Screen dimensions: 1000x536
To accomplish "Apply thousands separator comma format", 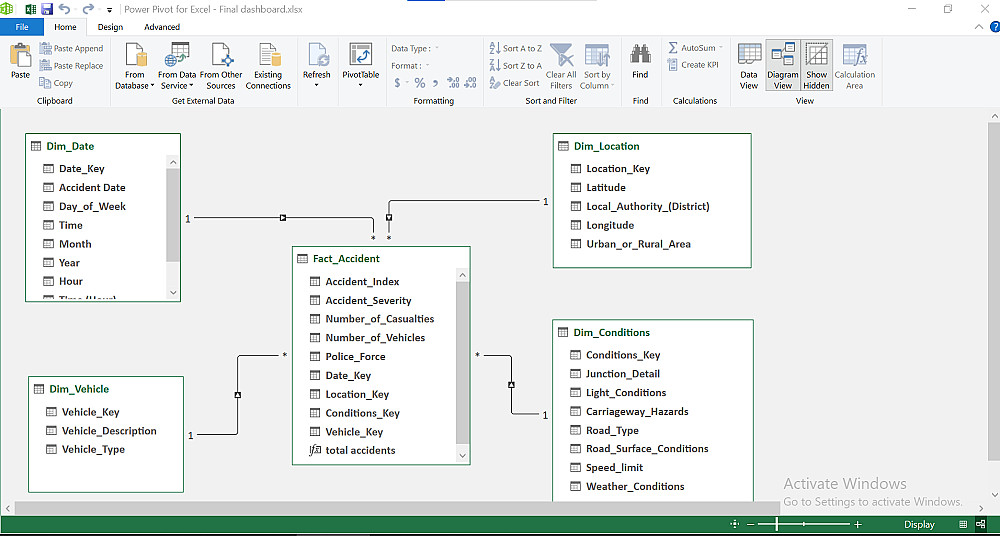I will pos(436,83).
